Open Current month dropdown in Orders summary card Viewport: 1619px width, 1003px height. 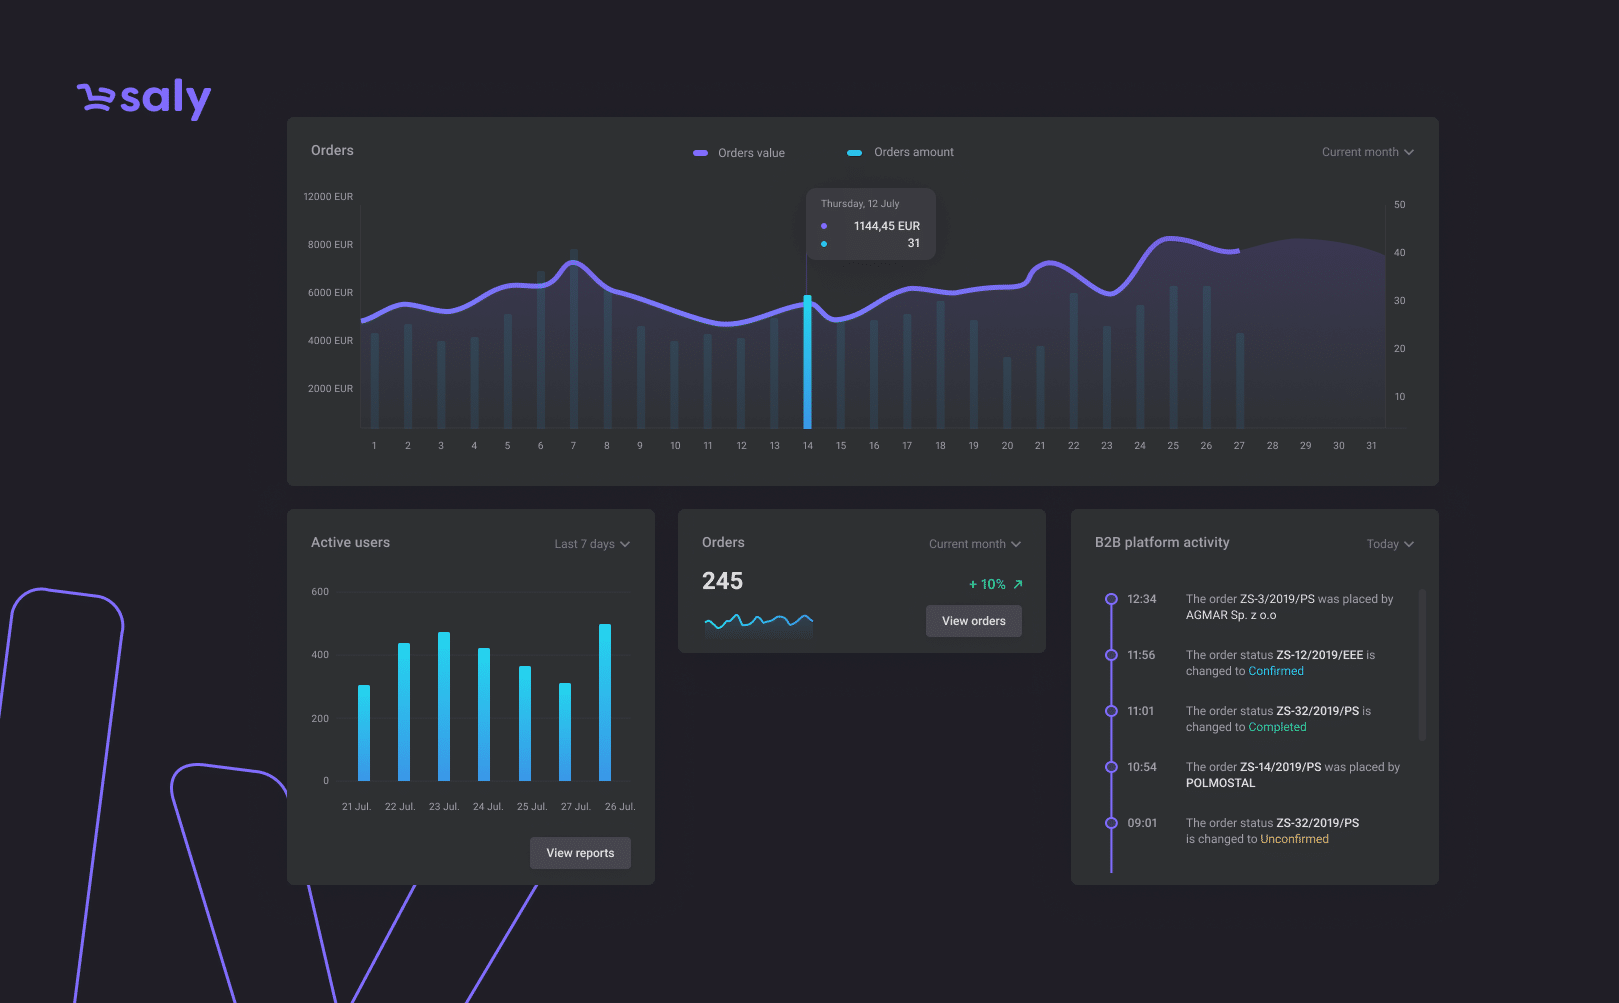pos(974,544)
